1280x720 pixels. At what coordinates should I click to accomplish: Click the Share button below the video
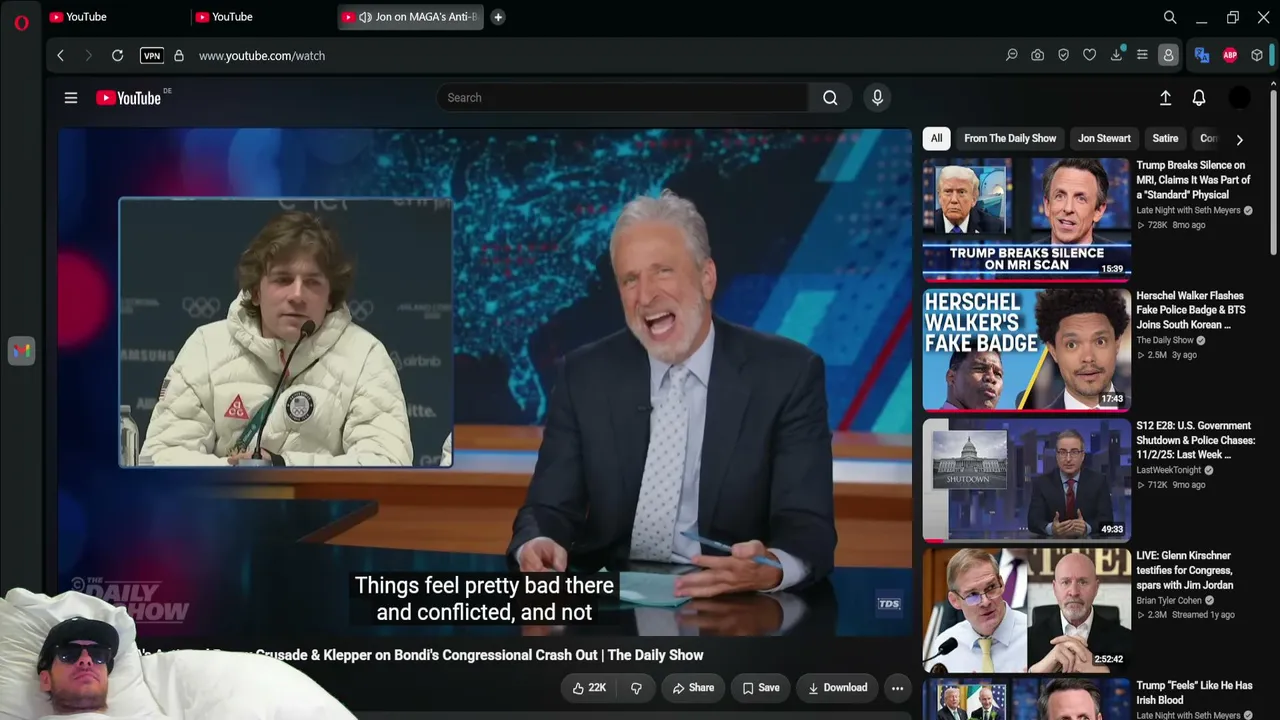[693, 688]
